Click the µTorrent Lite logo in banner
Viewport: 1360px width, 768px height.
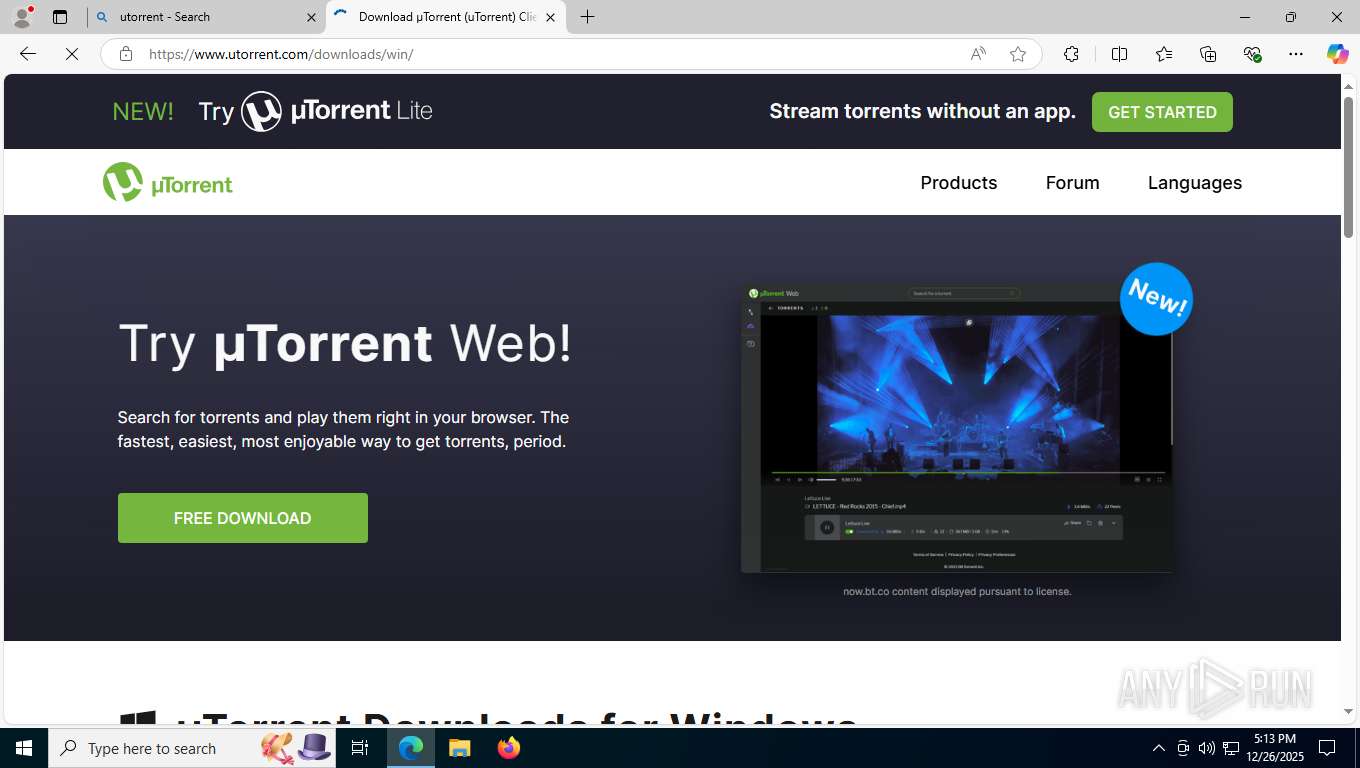tap(336, 111)
